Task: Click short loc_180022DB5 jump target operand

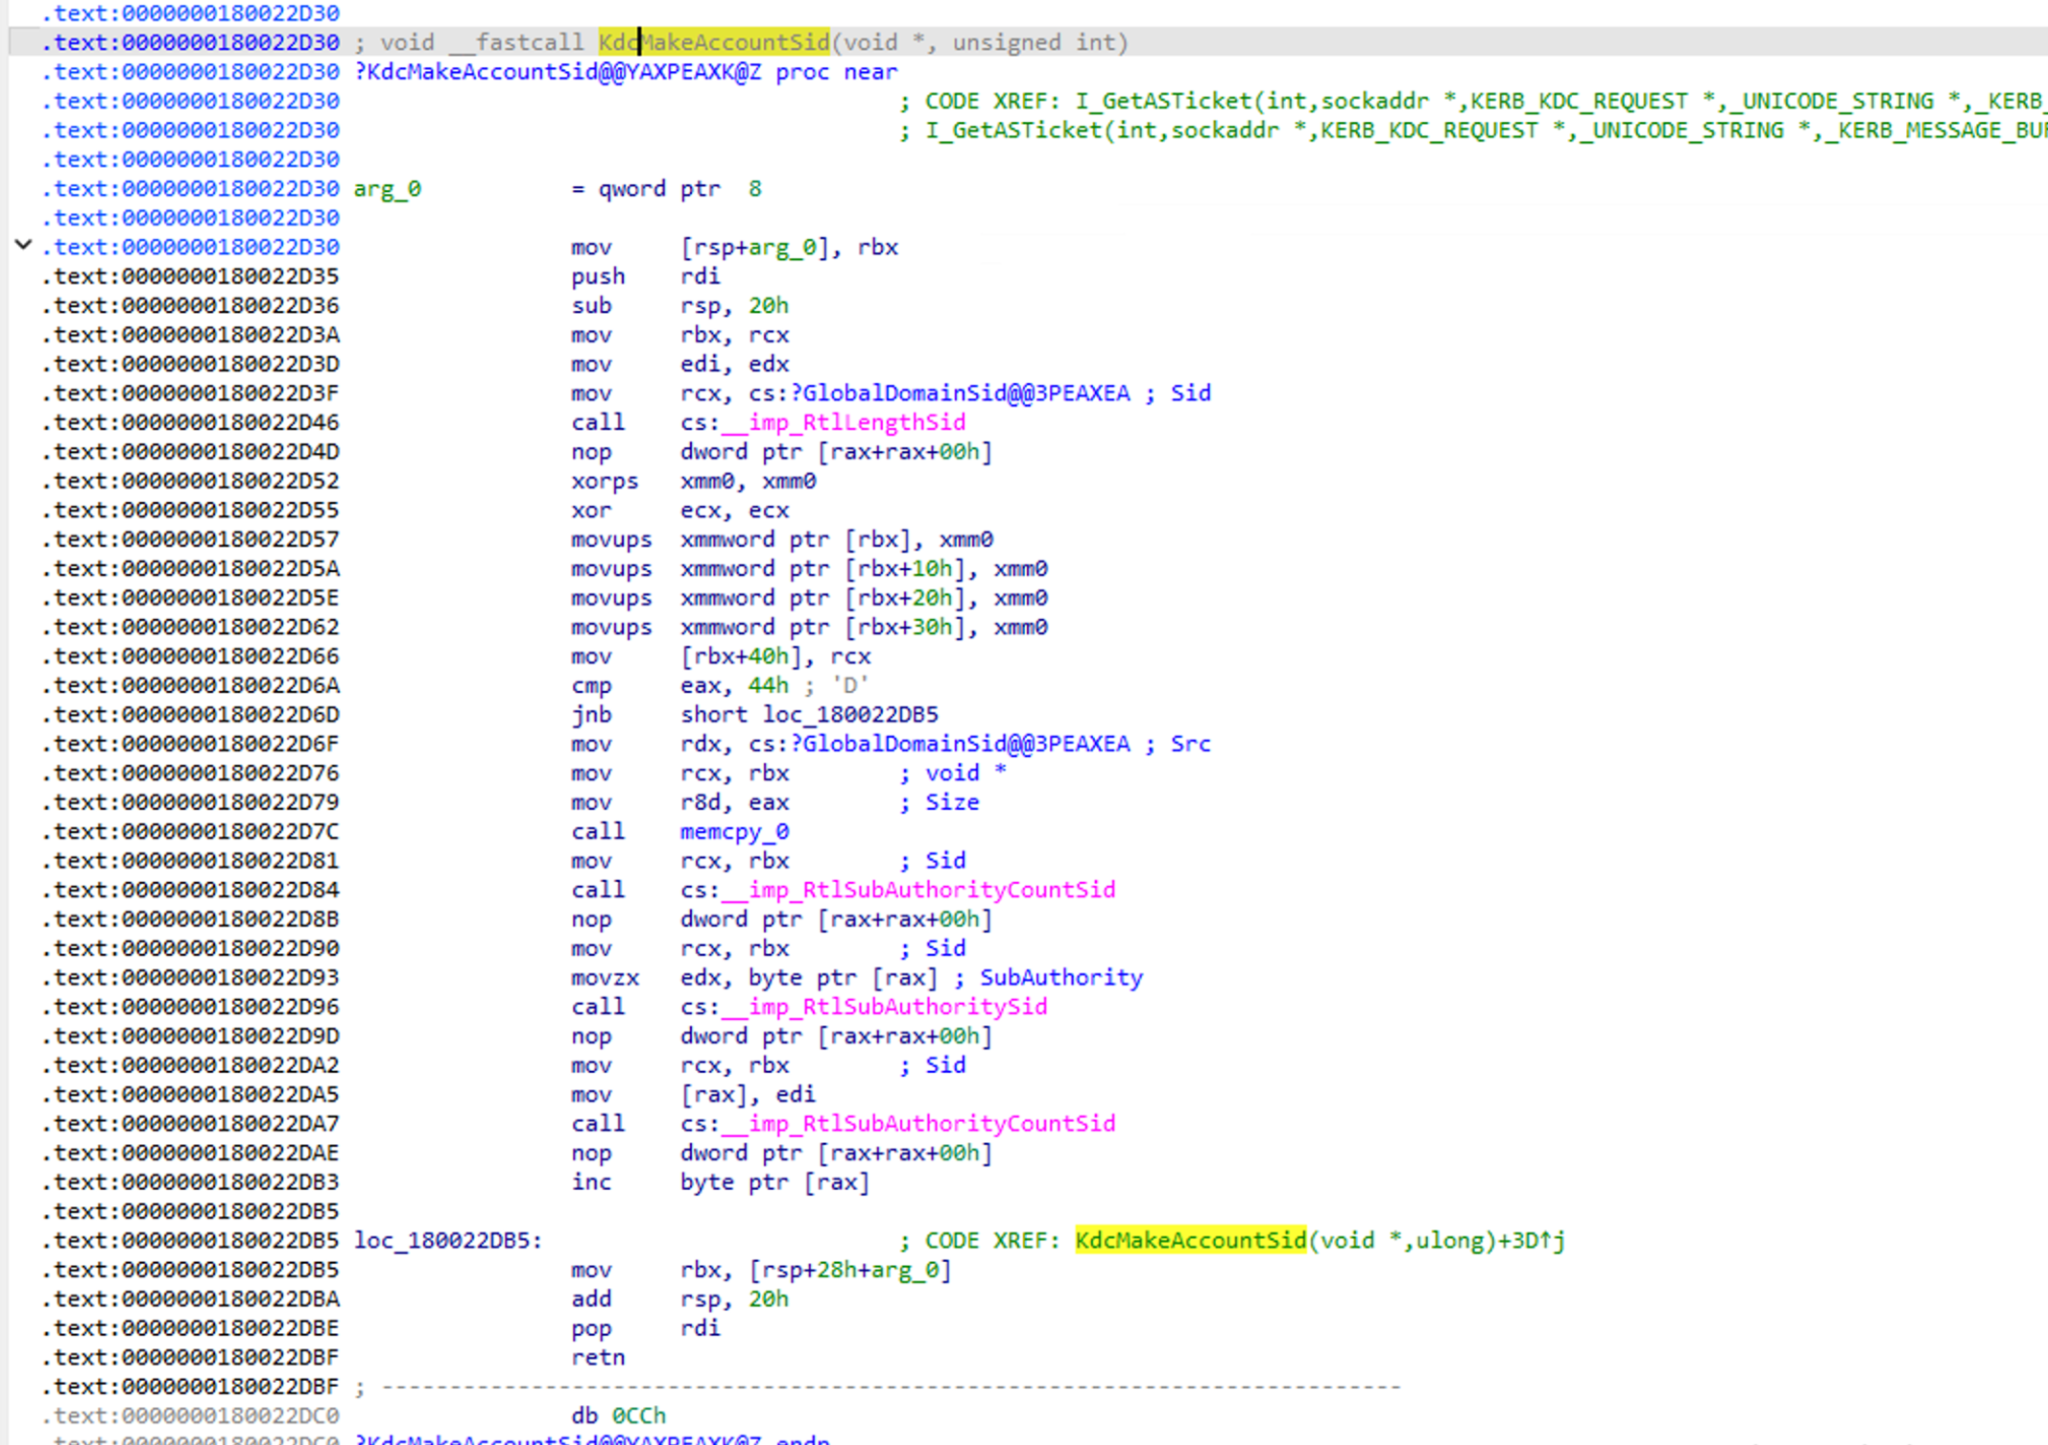Action: (x=809, y=715)
